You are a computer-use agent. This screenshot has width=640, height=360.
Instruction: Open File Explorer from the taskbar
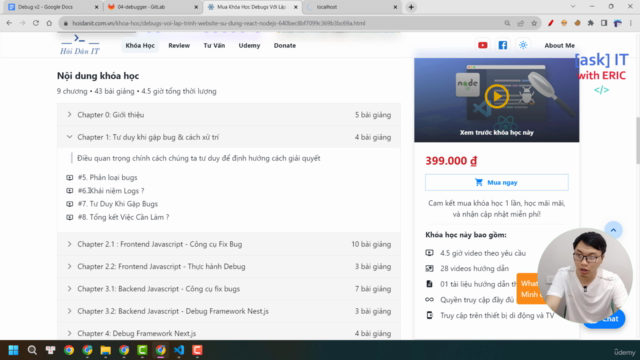106,350
